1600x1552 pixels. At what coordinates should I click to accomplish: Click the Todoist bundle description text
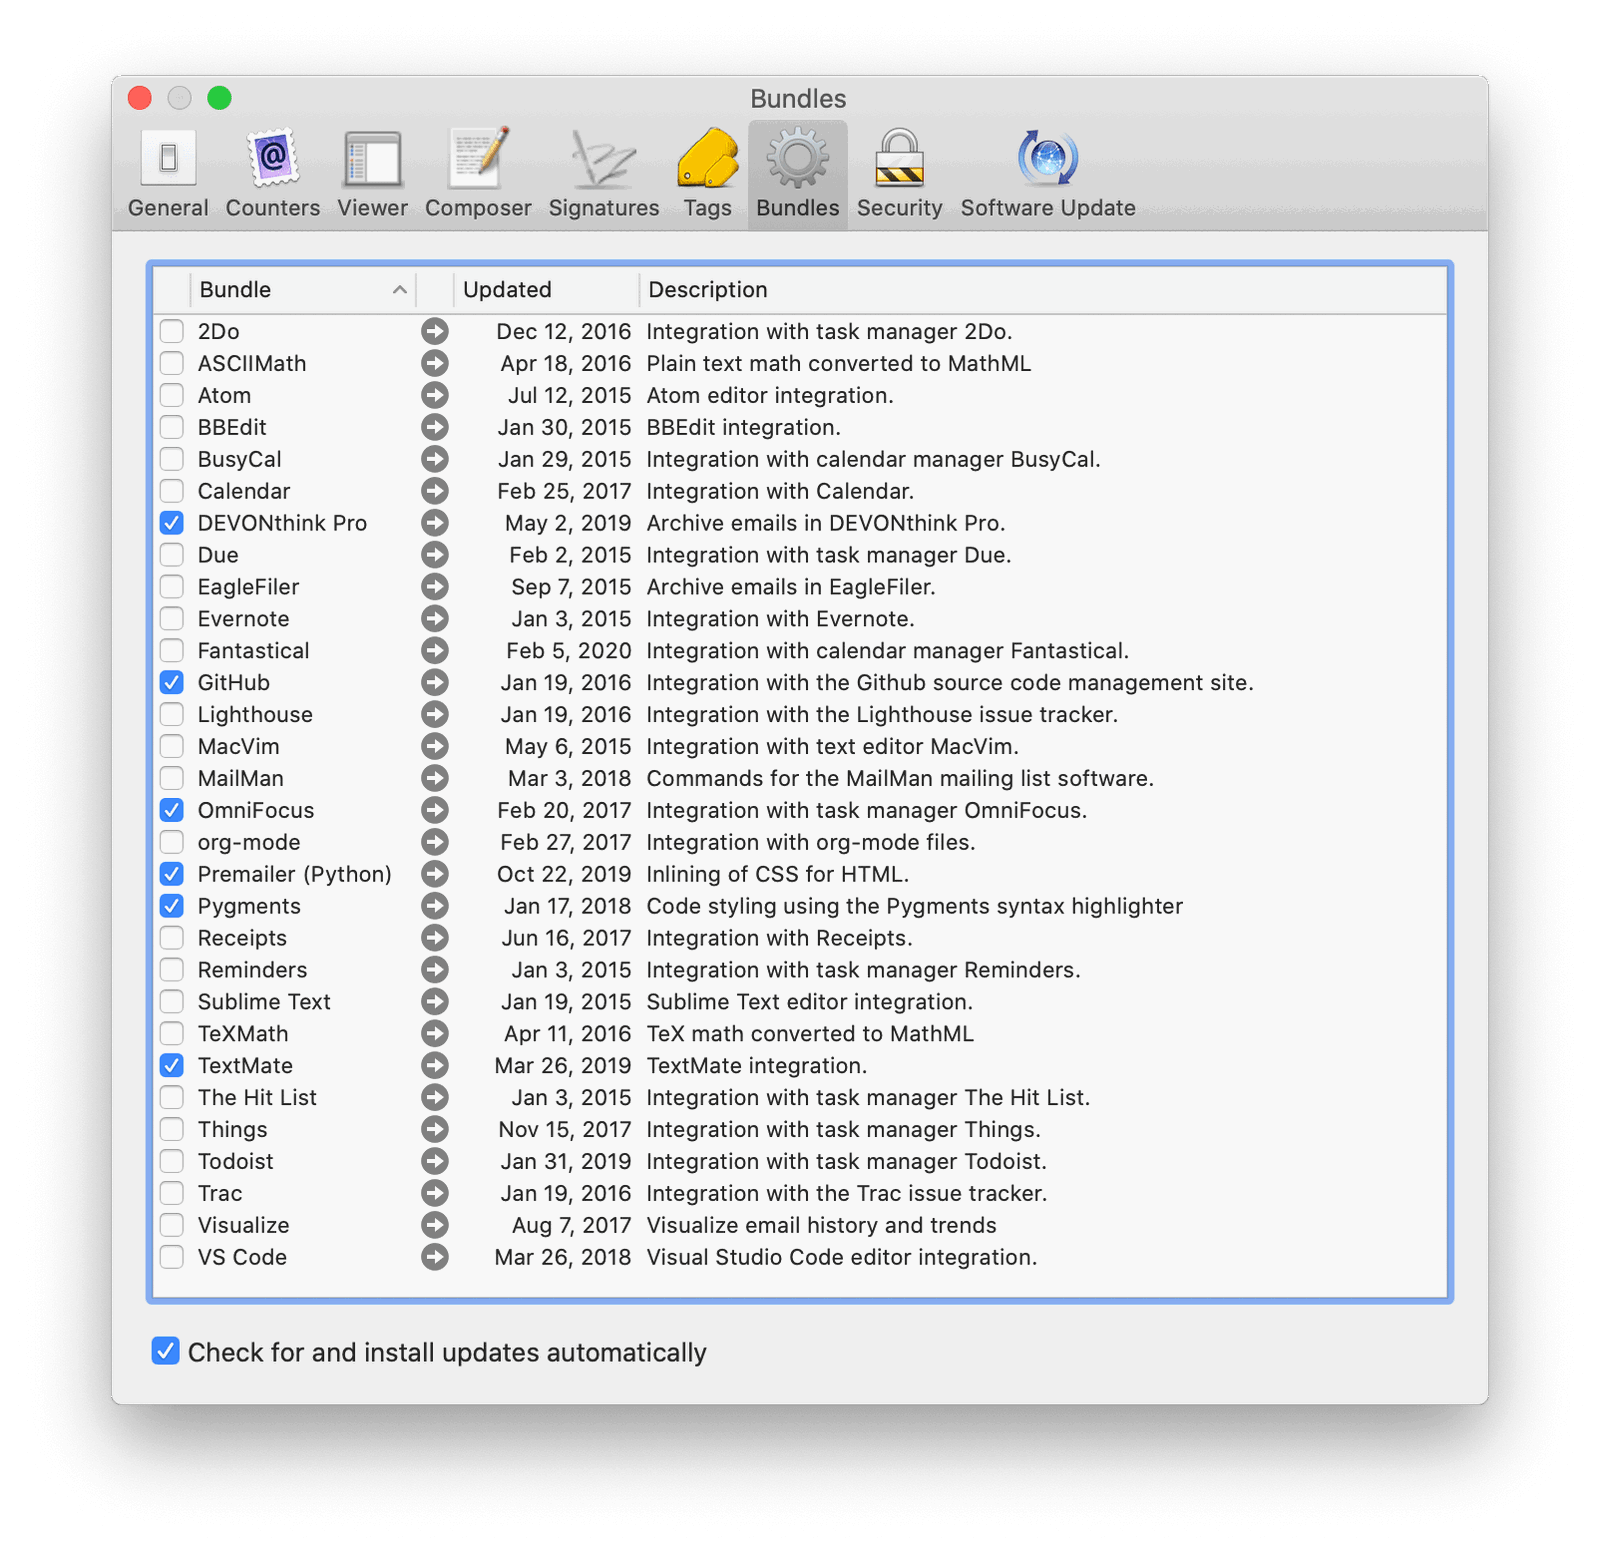point(846,1162)
